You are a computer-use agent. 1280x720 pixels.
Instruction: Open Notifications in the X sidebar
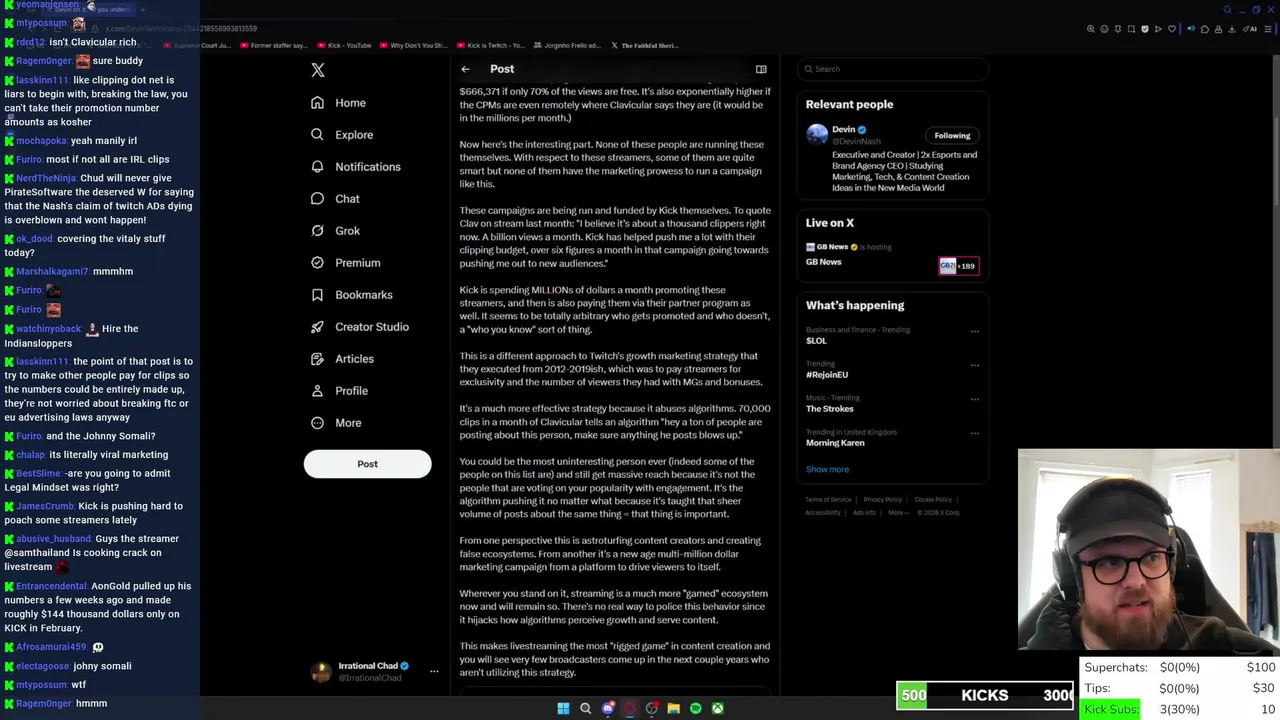(x=355, y=167)
